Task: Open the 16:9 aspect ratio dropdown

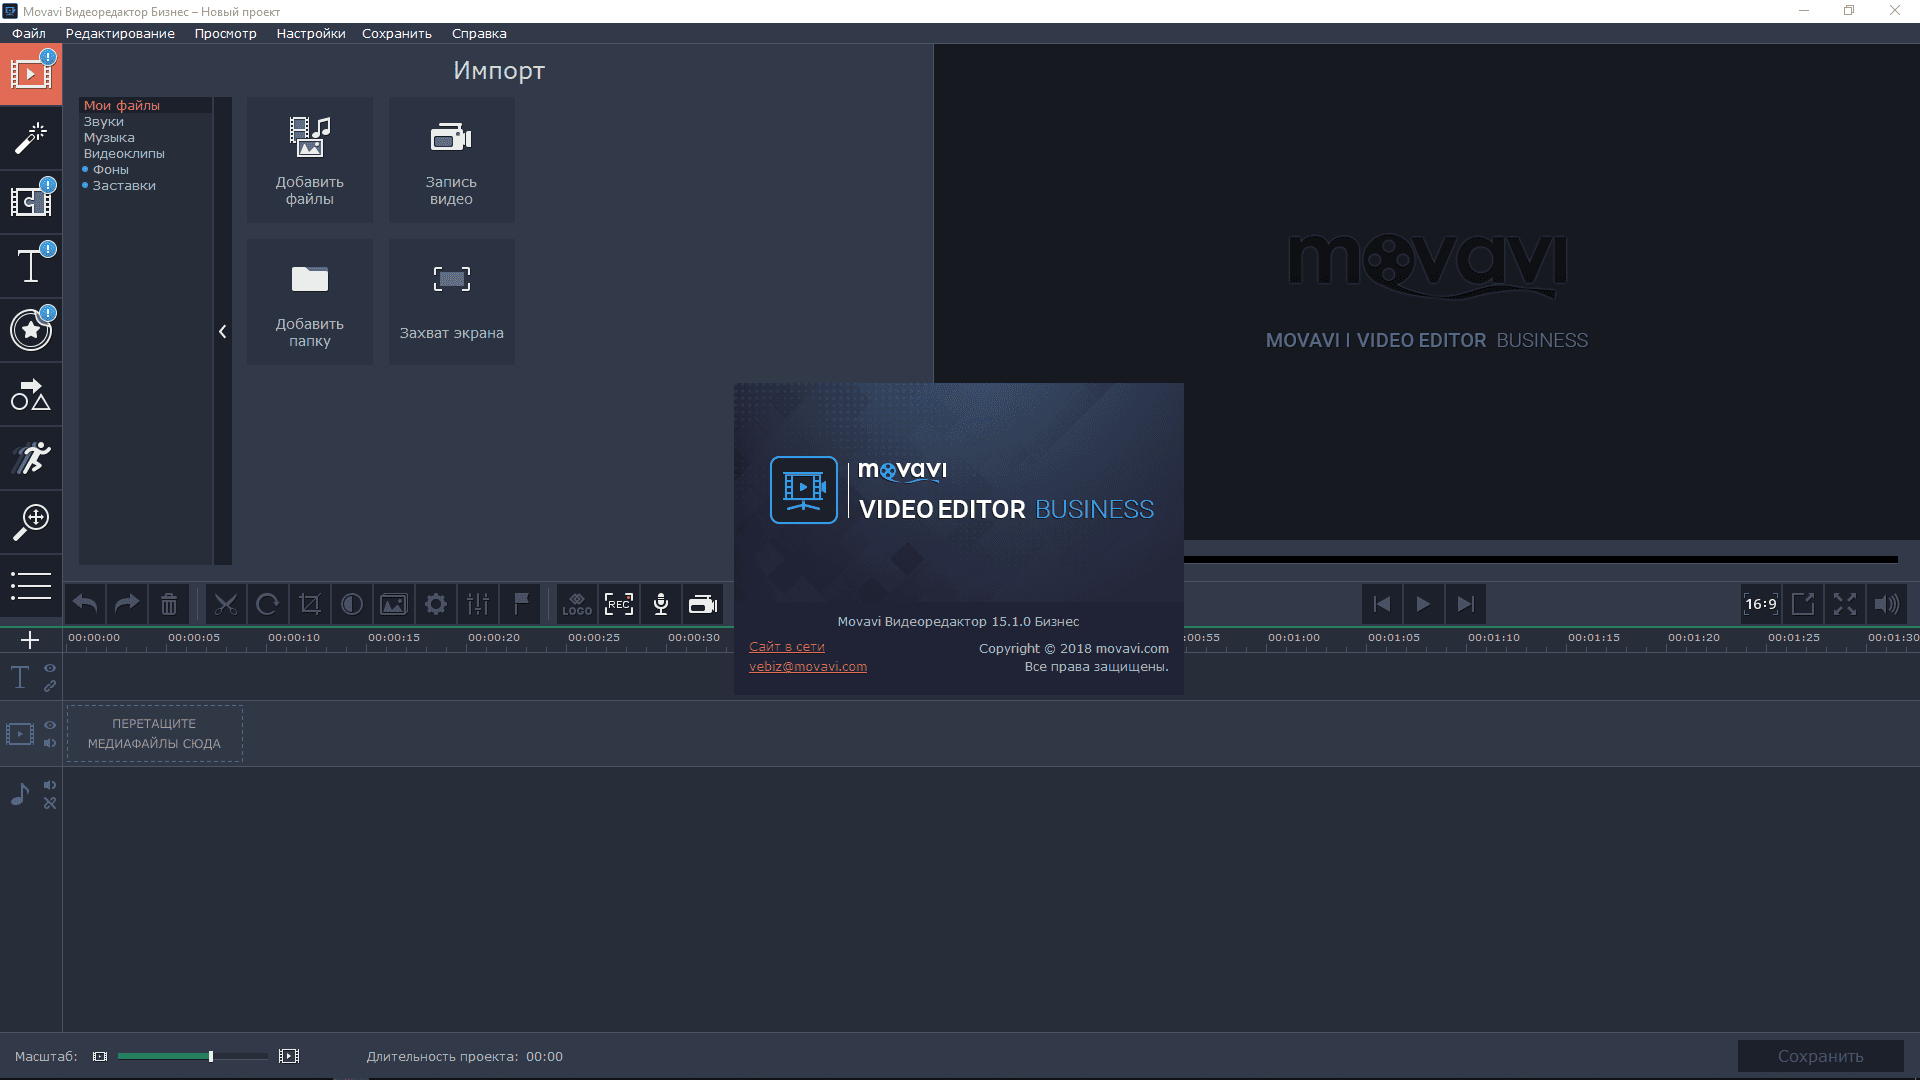Action: (x=1760, y=604)
